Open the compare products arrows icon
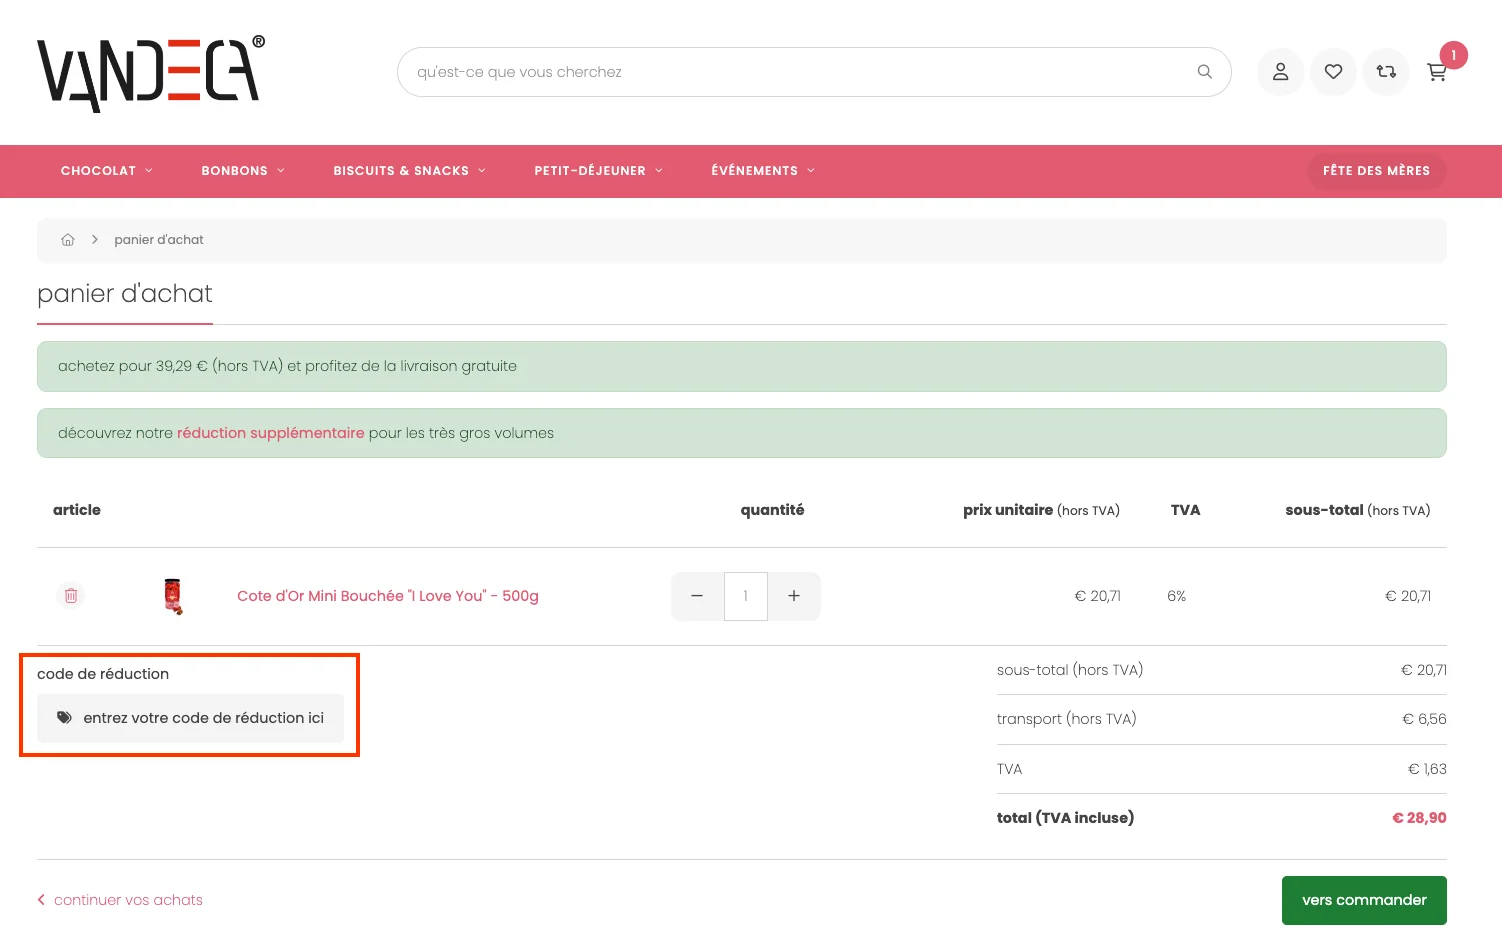 tap(1386, 72)
